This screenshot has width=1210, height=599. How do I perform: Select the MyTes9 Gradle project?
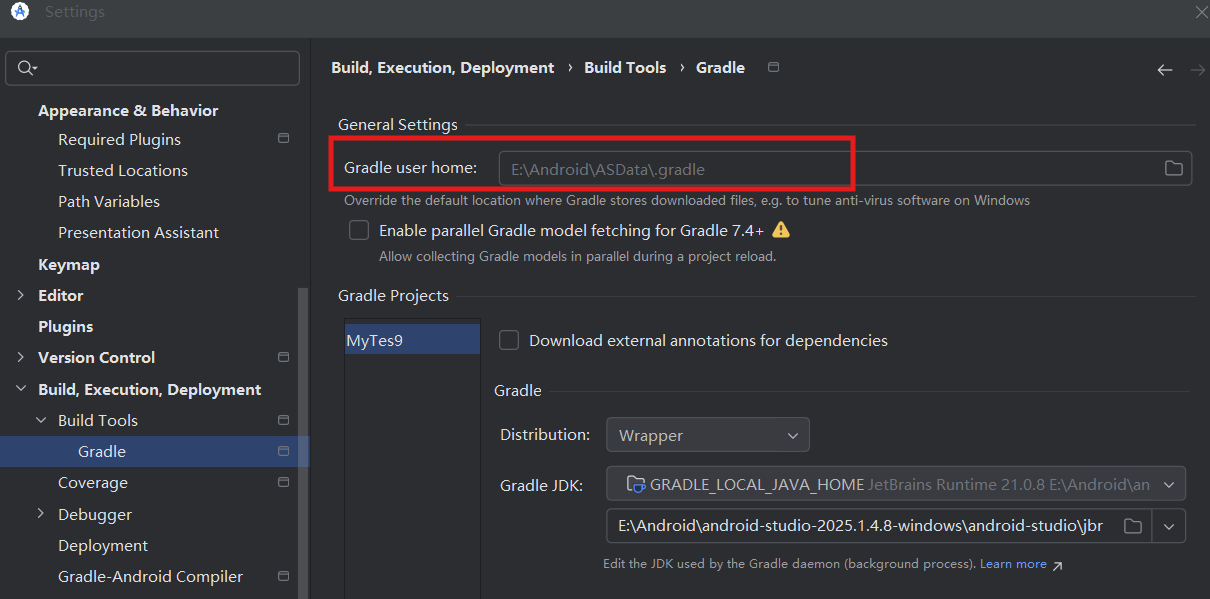click(412, 340)
